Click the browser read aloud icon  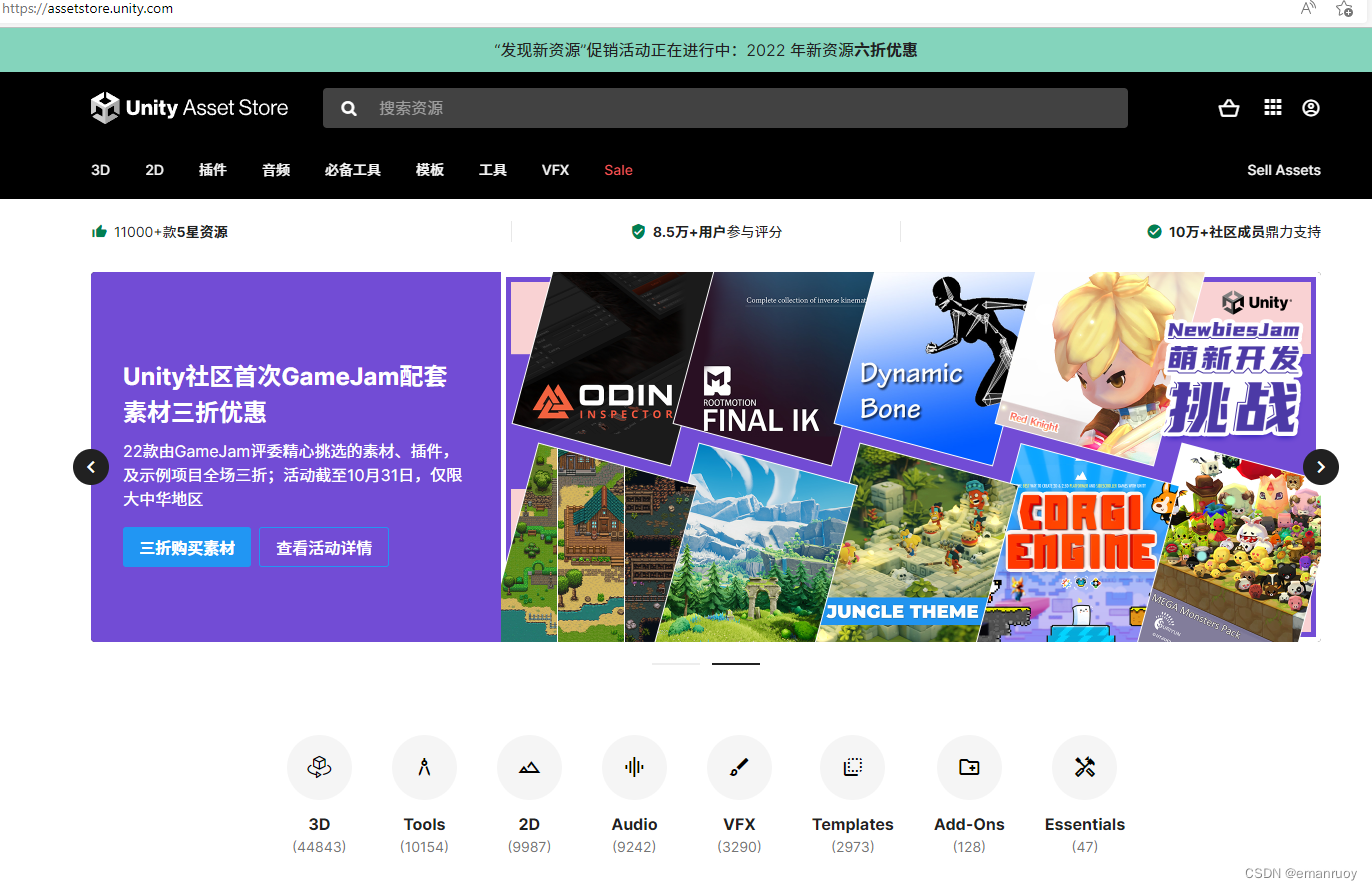pyautogui.click(x=1308, y=9)
